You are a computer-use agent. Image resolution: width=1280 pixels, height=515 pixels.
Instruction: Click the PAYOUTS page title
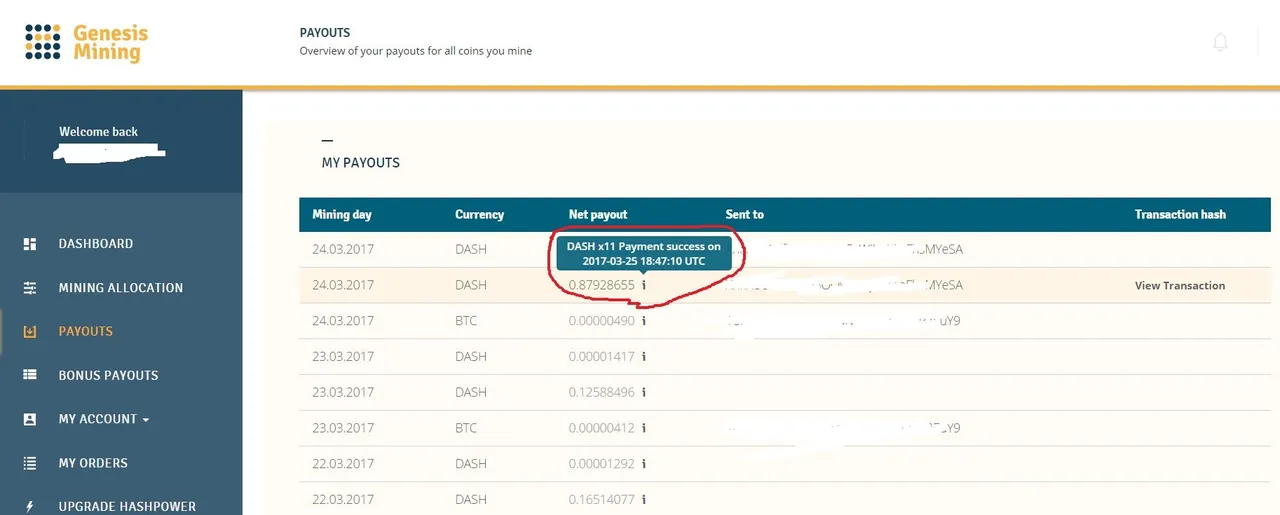pos(325,33)
